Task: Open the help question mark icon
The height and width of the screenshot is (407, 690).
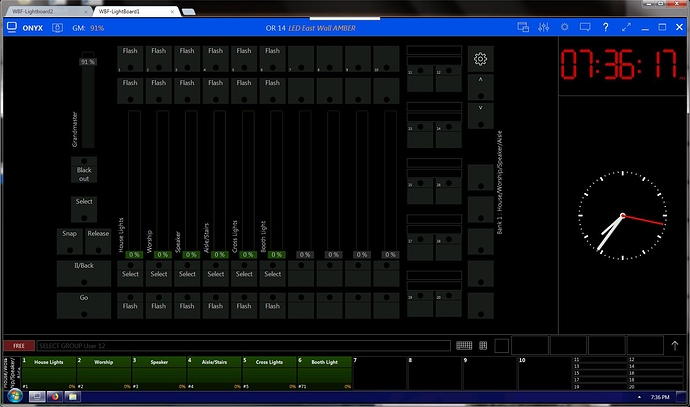Action: 606,27
